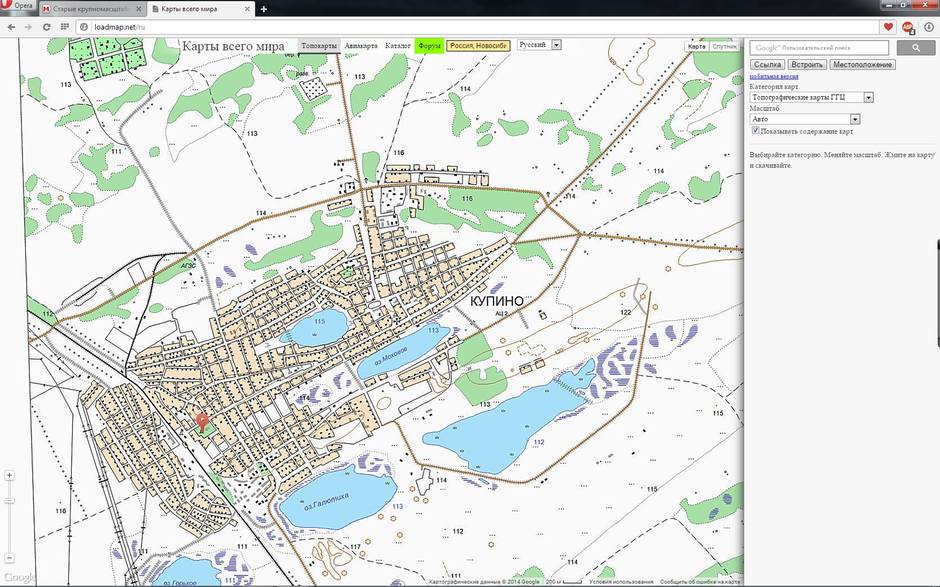Image resolution: width=940 pixels, height=587 pixels.
Task: Open the map category dropdown
Action: [868, 97]
